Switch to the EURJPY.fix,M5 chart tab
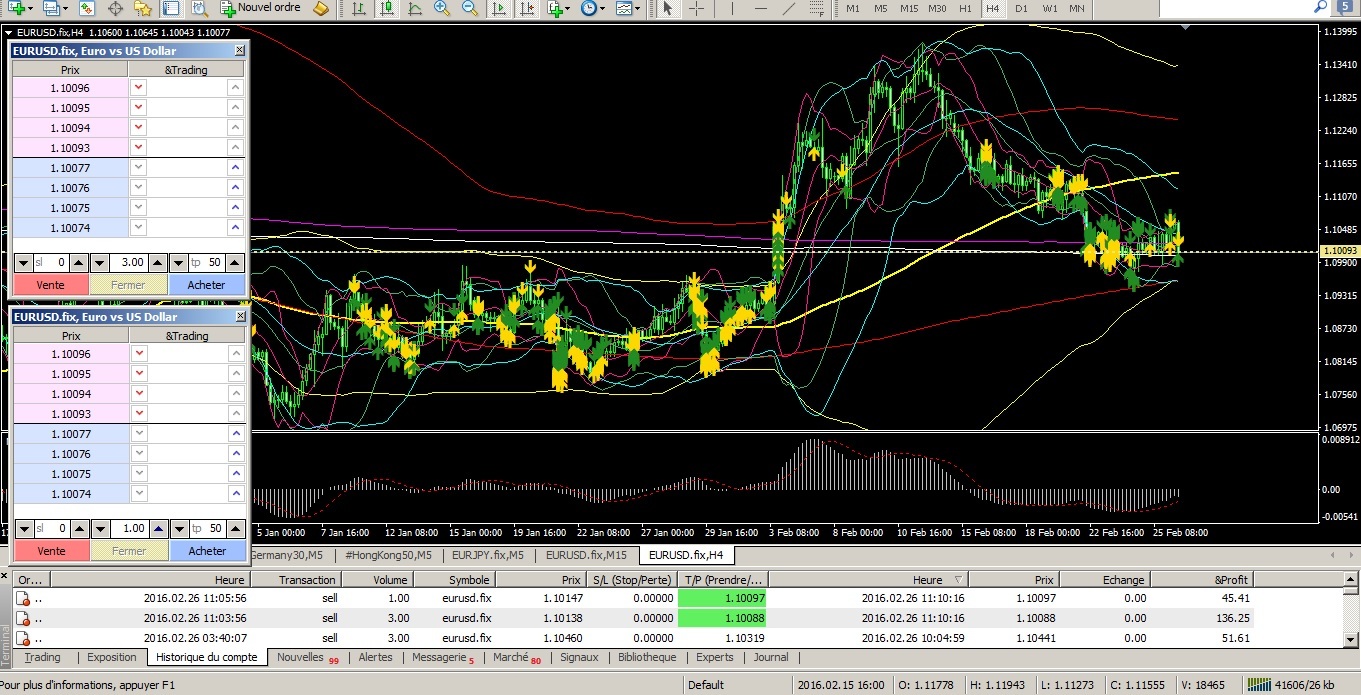Image resolution: width=1361 pixels, height=695 pixels. (x=487, y=555)
